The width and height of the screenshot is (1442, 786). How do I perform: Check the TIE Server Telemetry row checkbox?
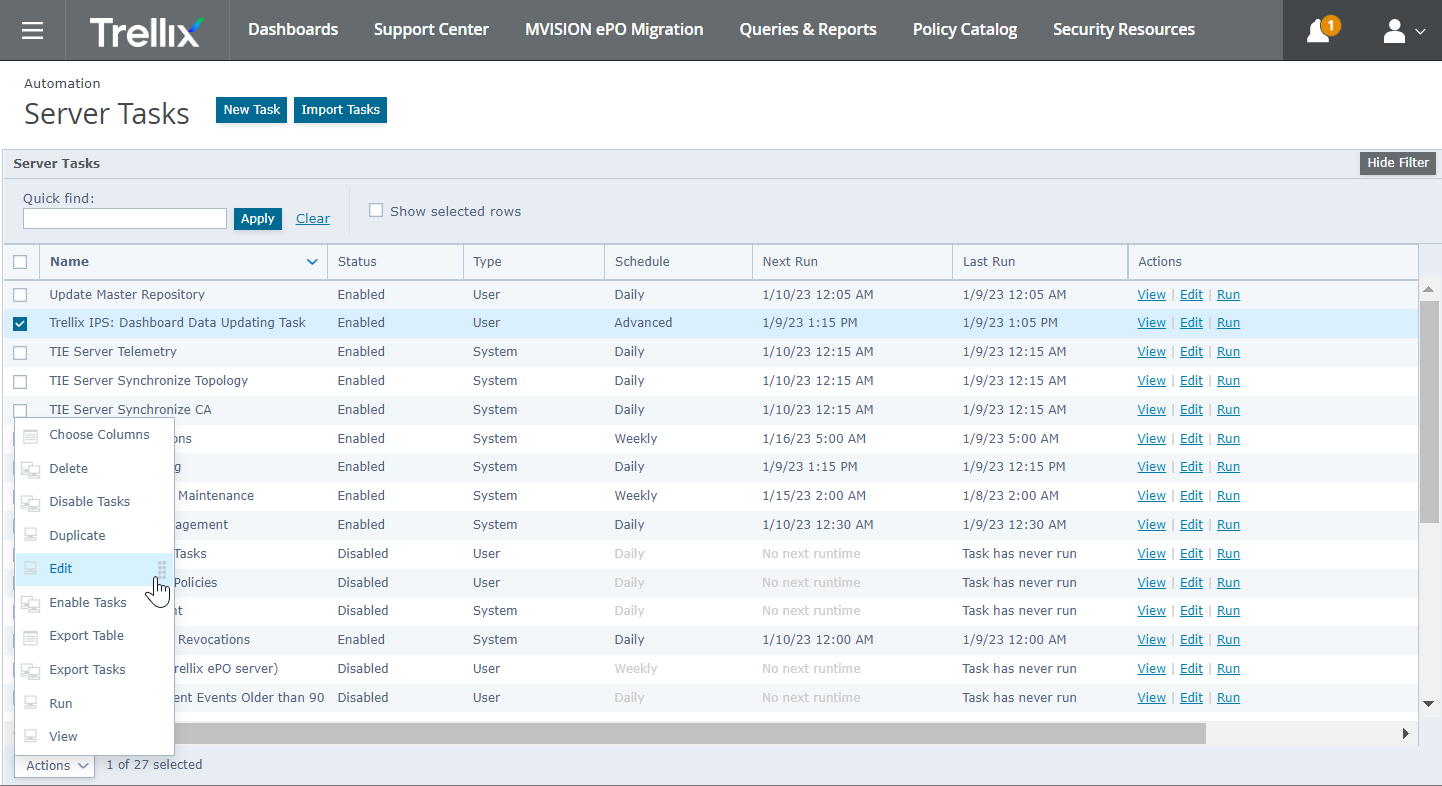(20, 352)
